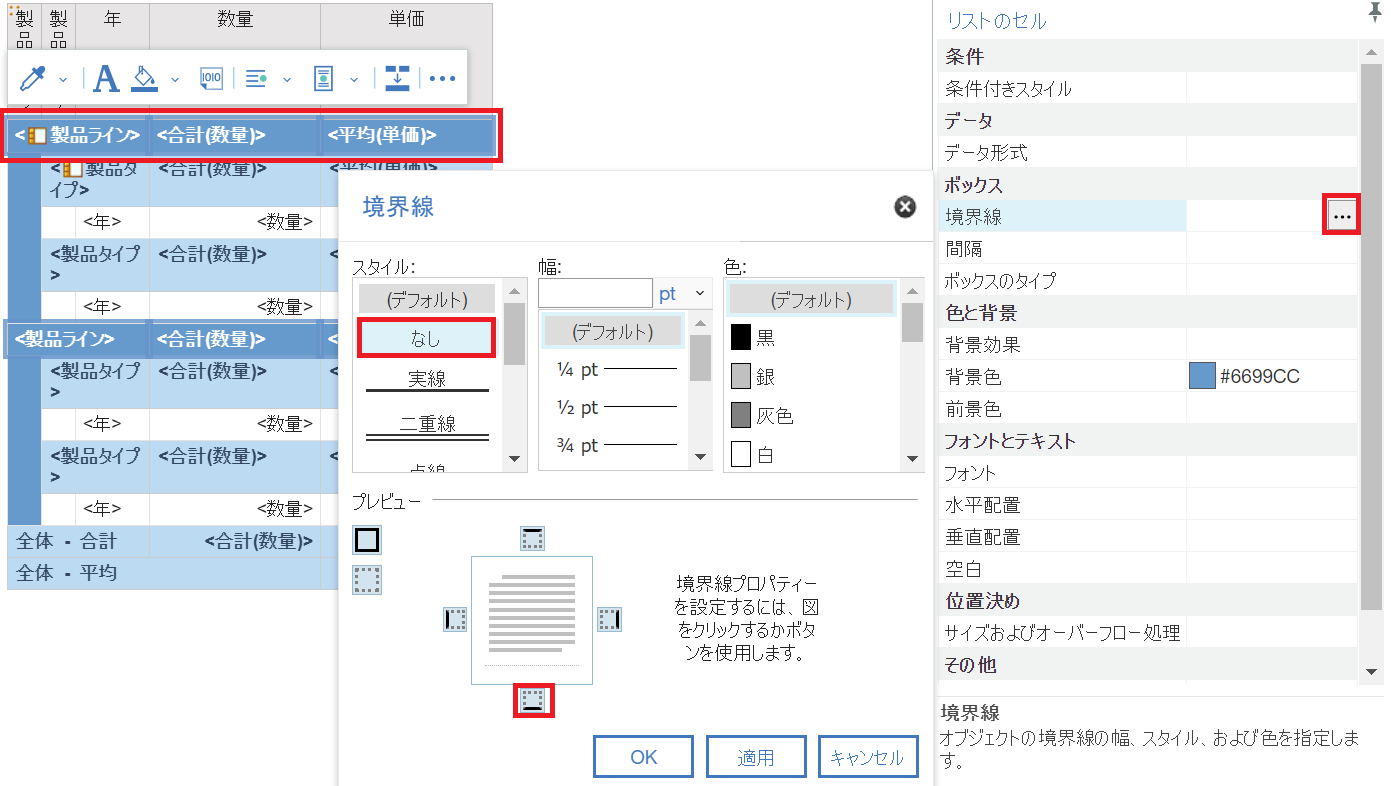Pick the 銀 silver color swatch
Image resolution: width=1391 pixels, height=786 pixels.
741,376
